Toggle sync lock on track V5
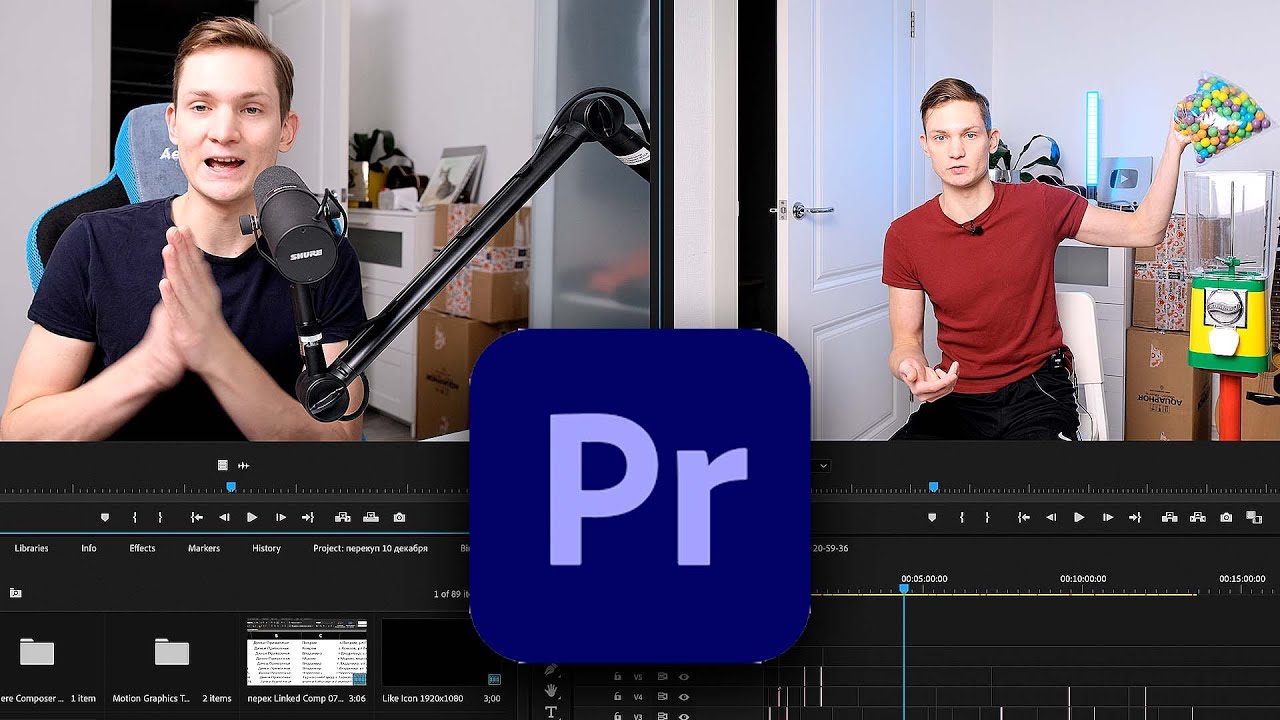1280x720 pixels. pyautogui.click(x=663, y=676)
